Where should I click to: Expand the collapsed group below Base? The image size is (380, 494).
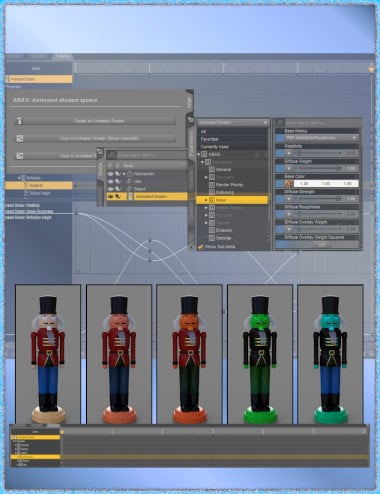coord(206,208)
